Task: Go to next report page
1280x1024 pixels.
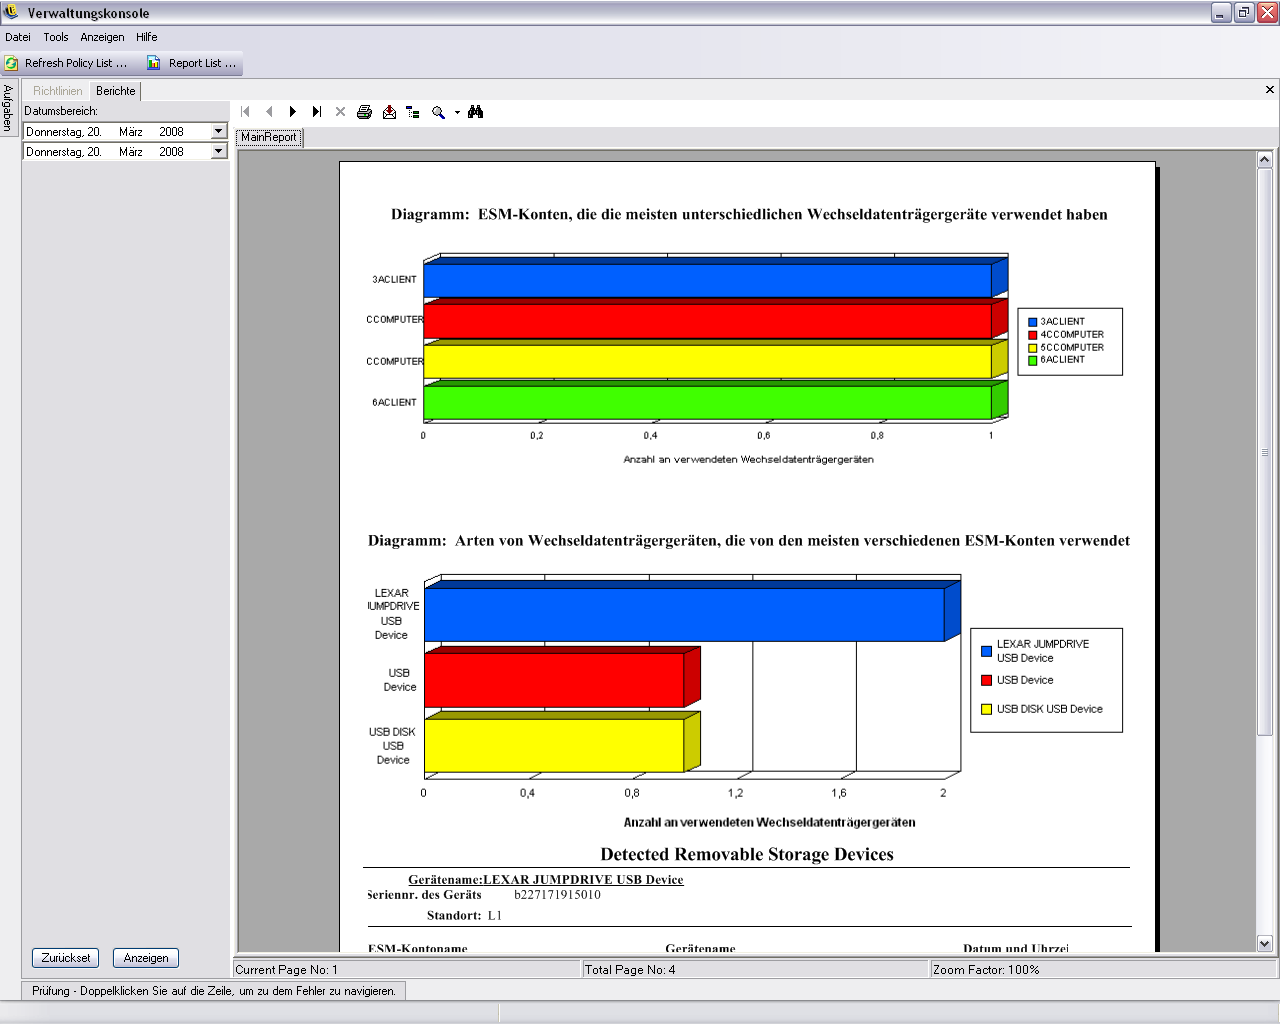Action: [292, 112]
